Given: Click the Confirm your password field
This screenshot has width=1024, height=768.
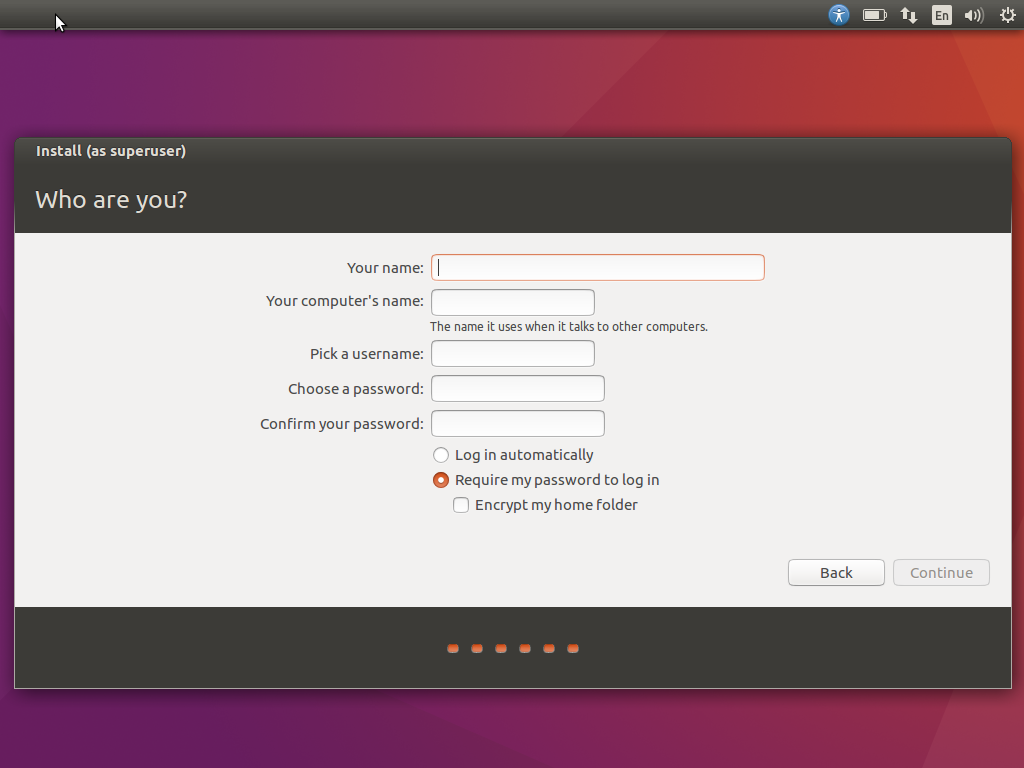Looking at the screenshot, I should pos(517,423).
